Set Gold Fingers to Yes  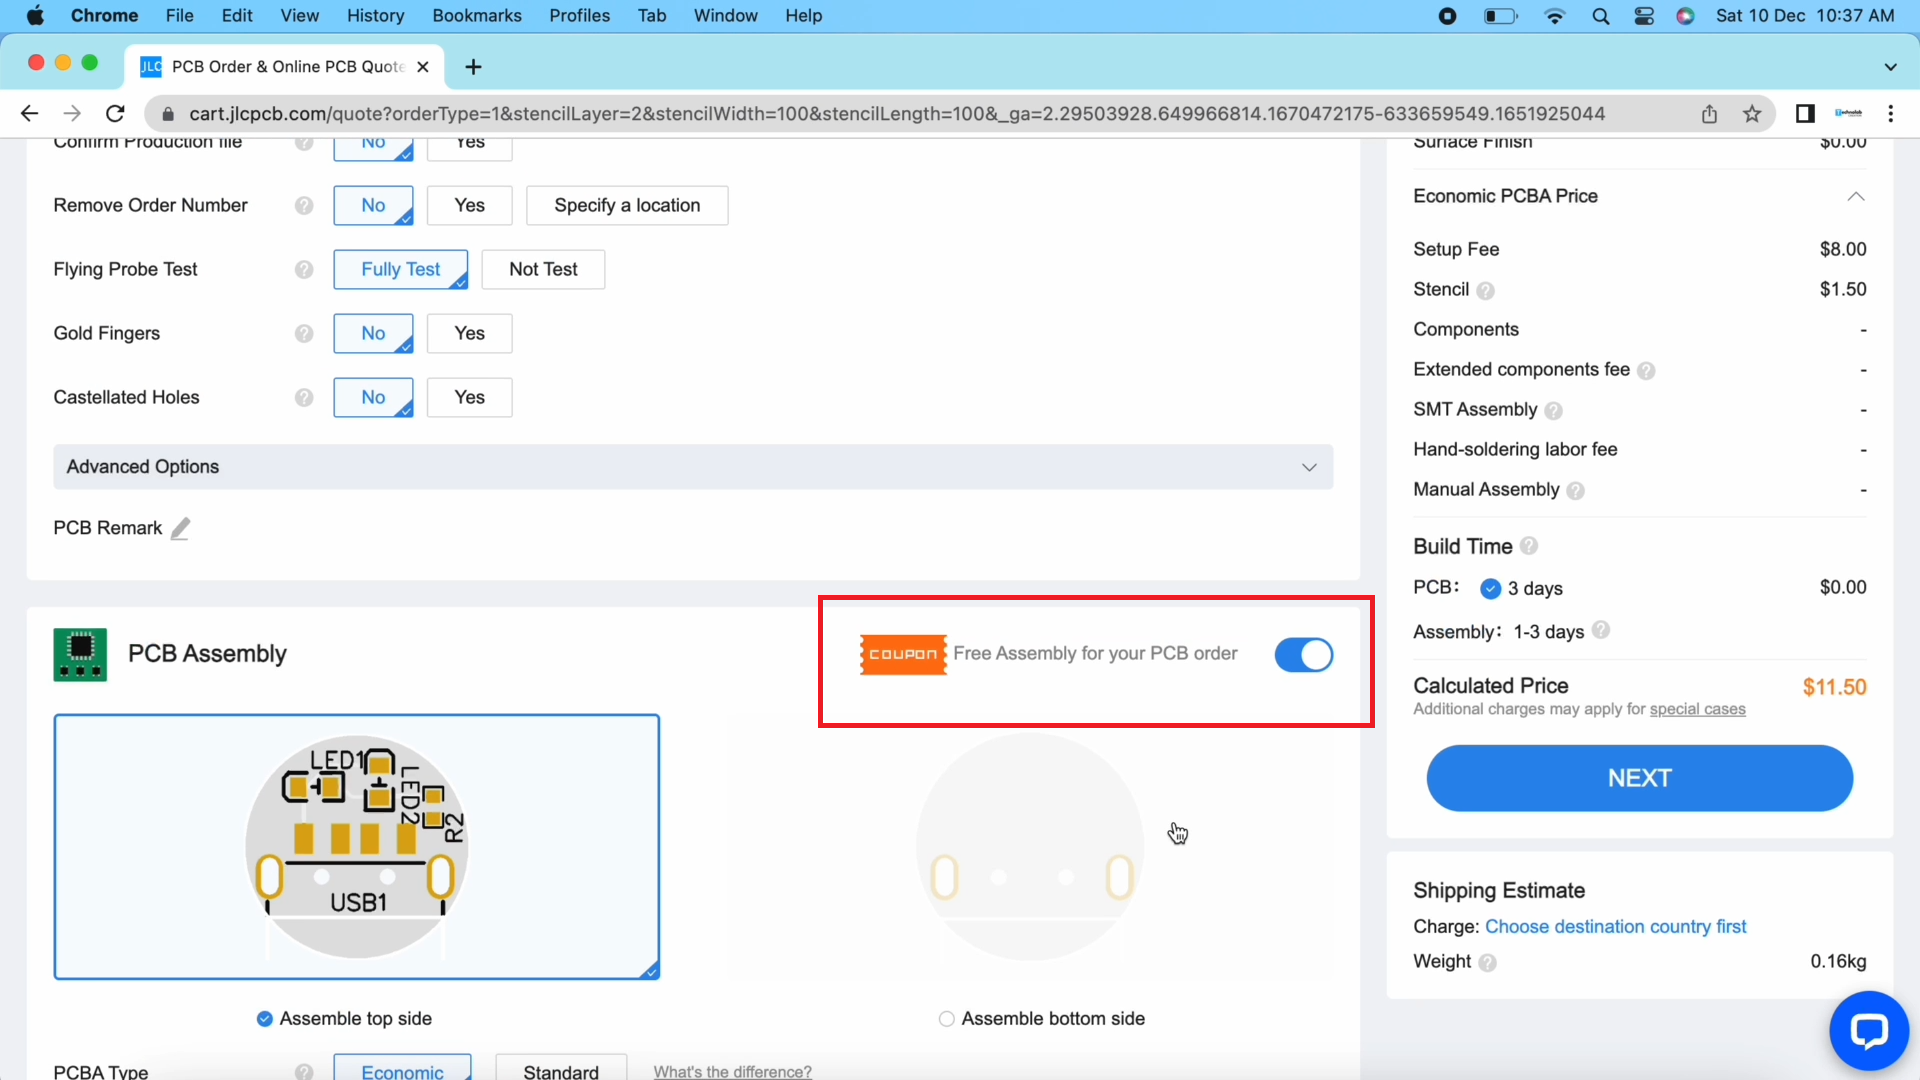coord(469,333)
